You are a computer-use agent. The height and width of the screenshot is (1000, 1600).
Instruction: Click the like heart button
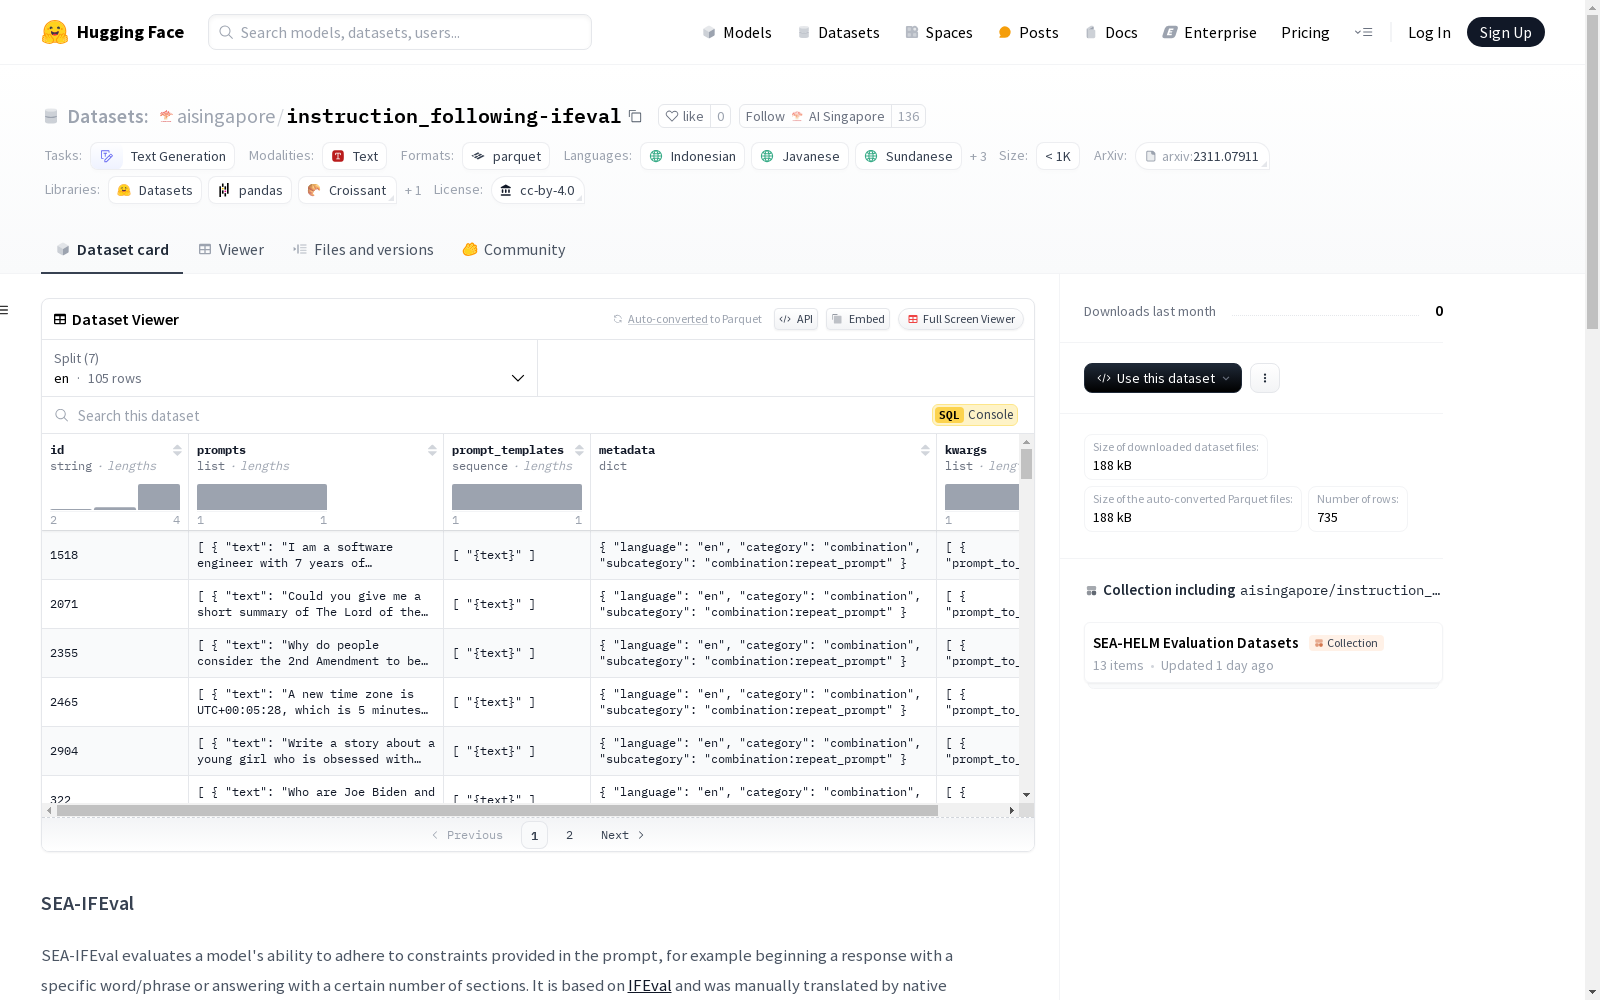685,116
